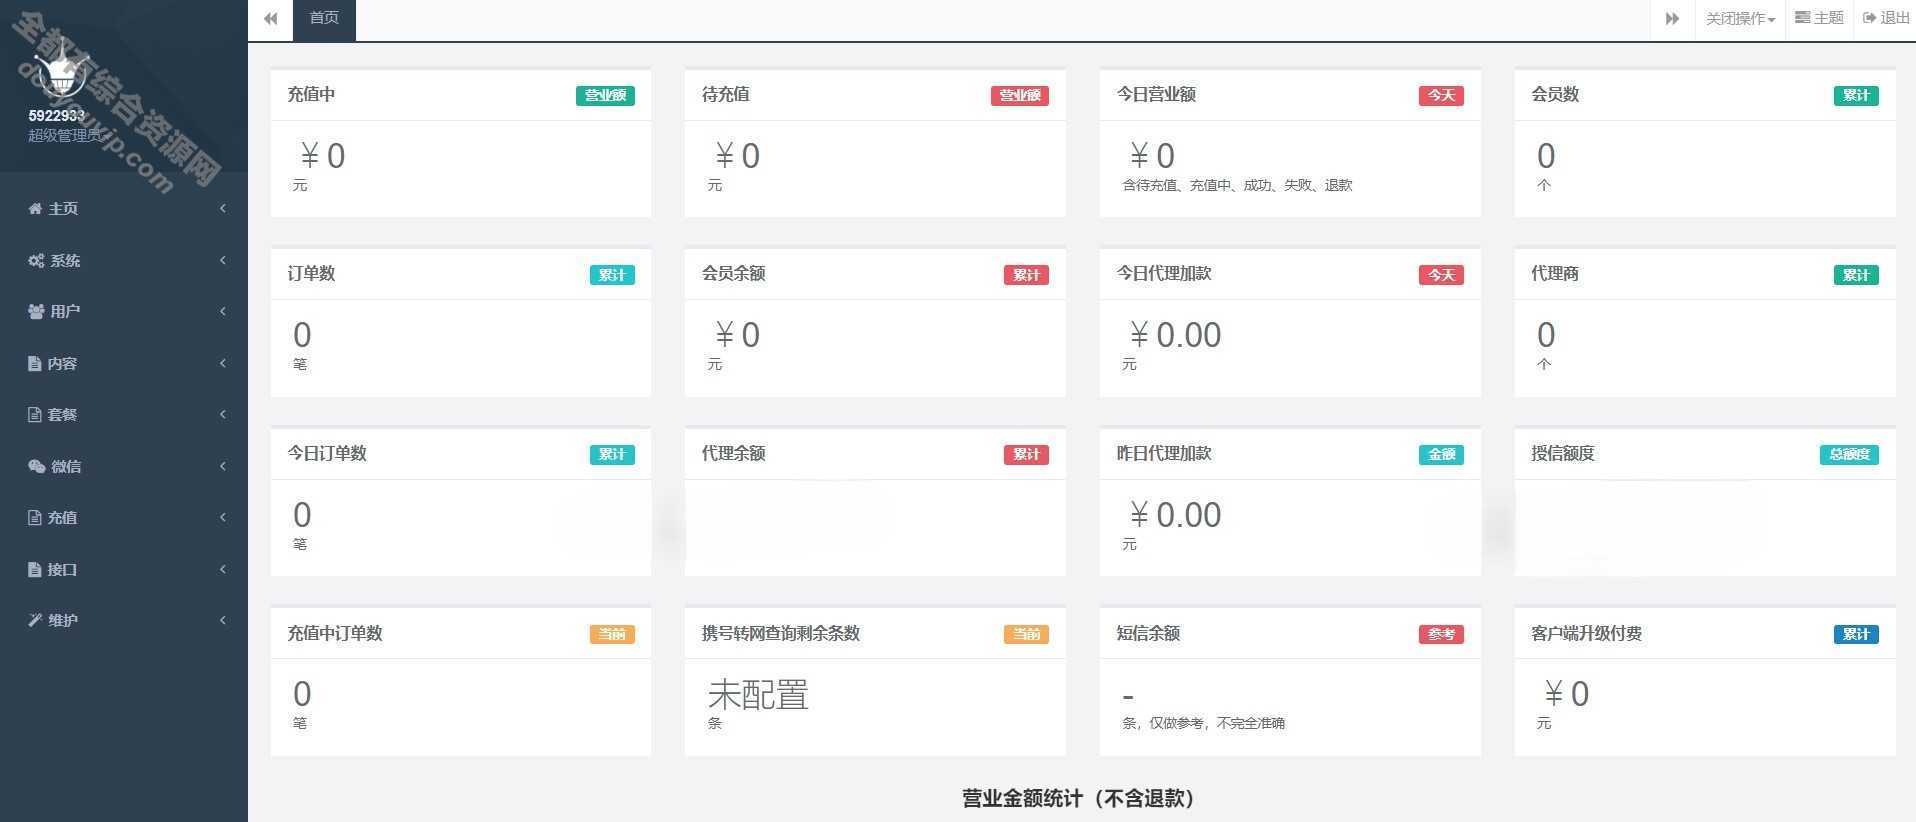Click the 会员余额 card title
1916x822 pixels.
click(733, 273)
